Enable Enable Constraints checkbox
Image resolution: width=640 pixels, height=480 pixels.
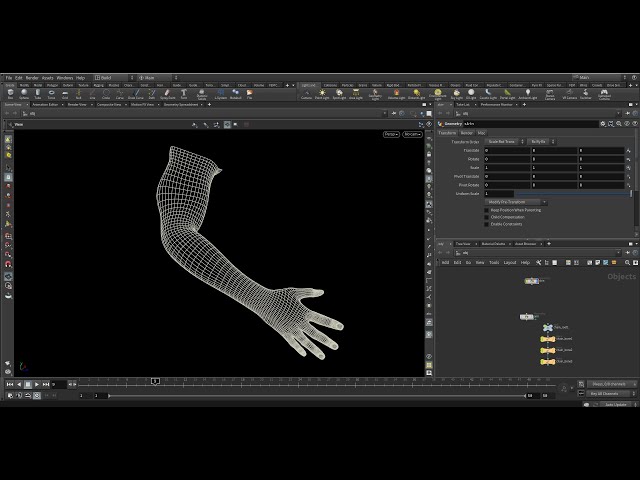pos(486,224)
